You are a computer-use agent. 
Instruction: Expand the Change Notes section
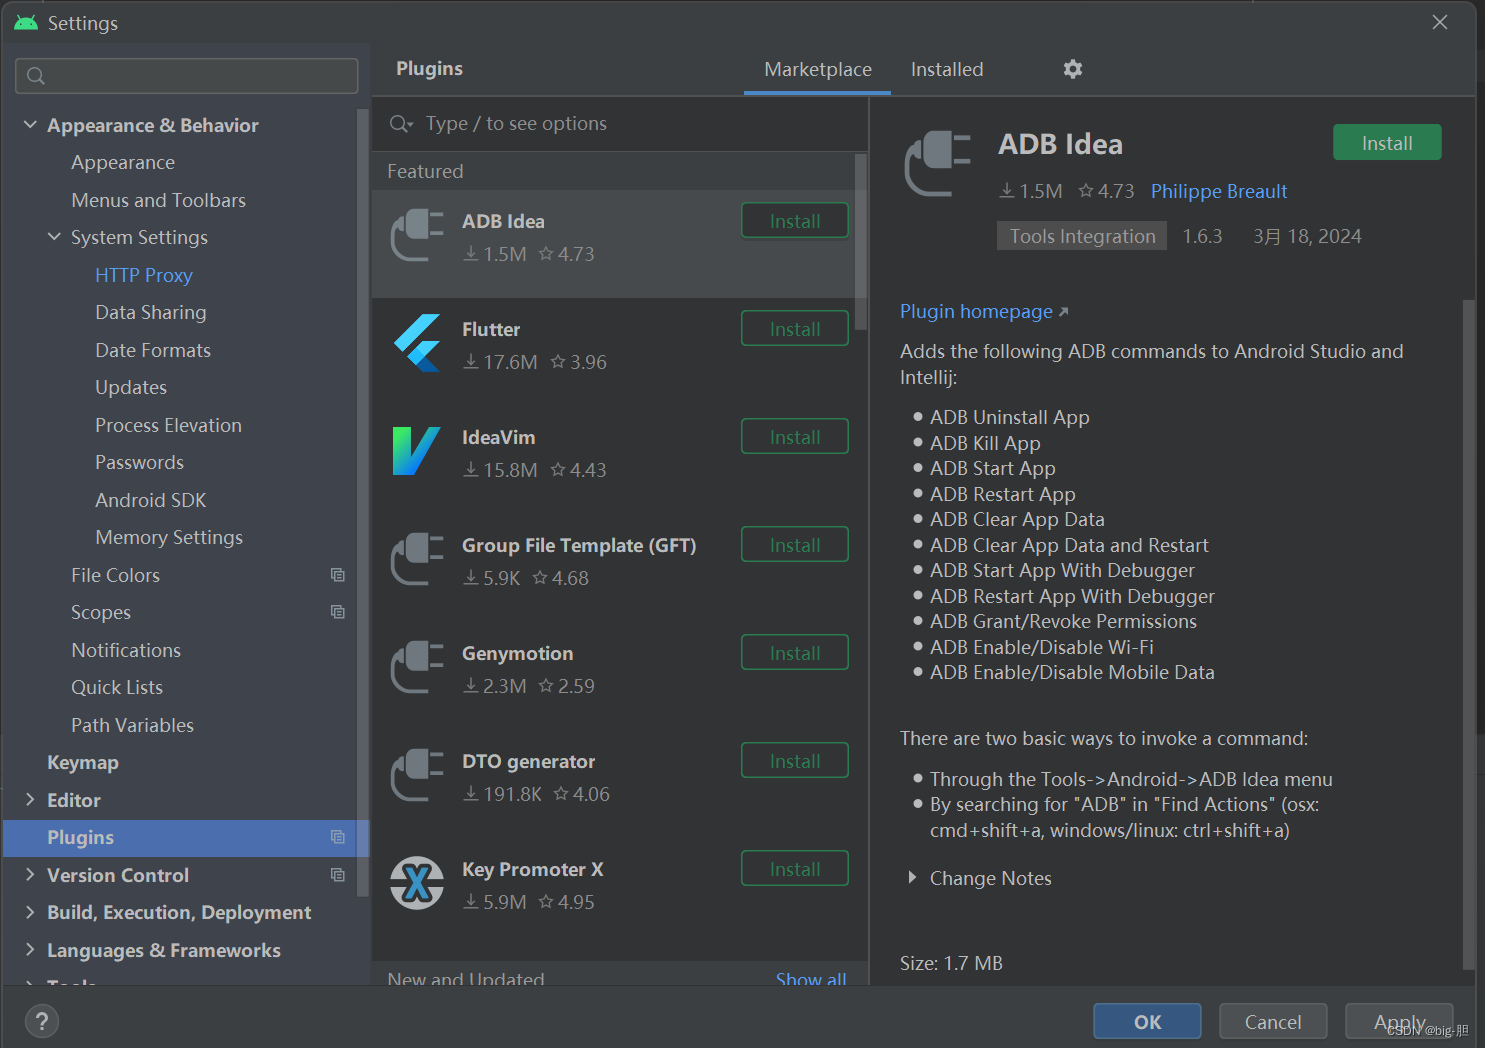tap(911, 878)
